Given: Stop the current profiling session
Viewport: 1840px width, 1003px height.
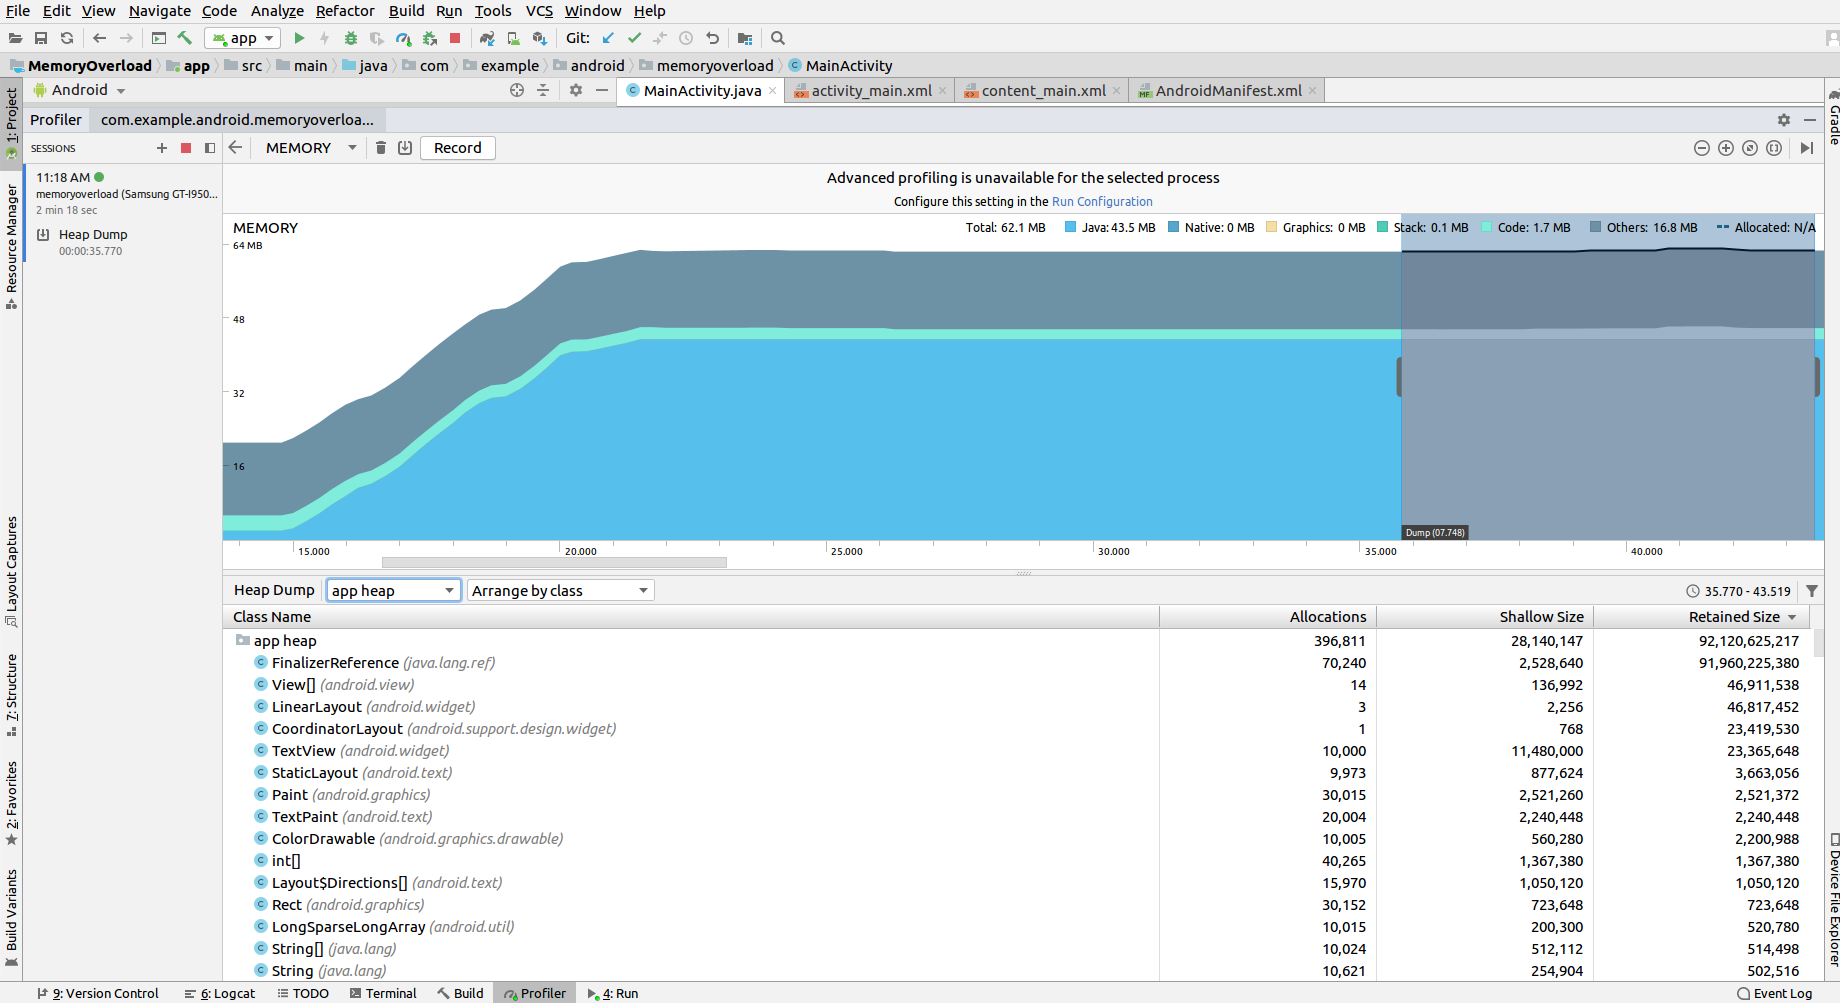Looking at the screenshot, I should [x=186, y=148].
